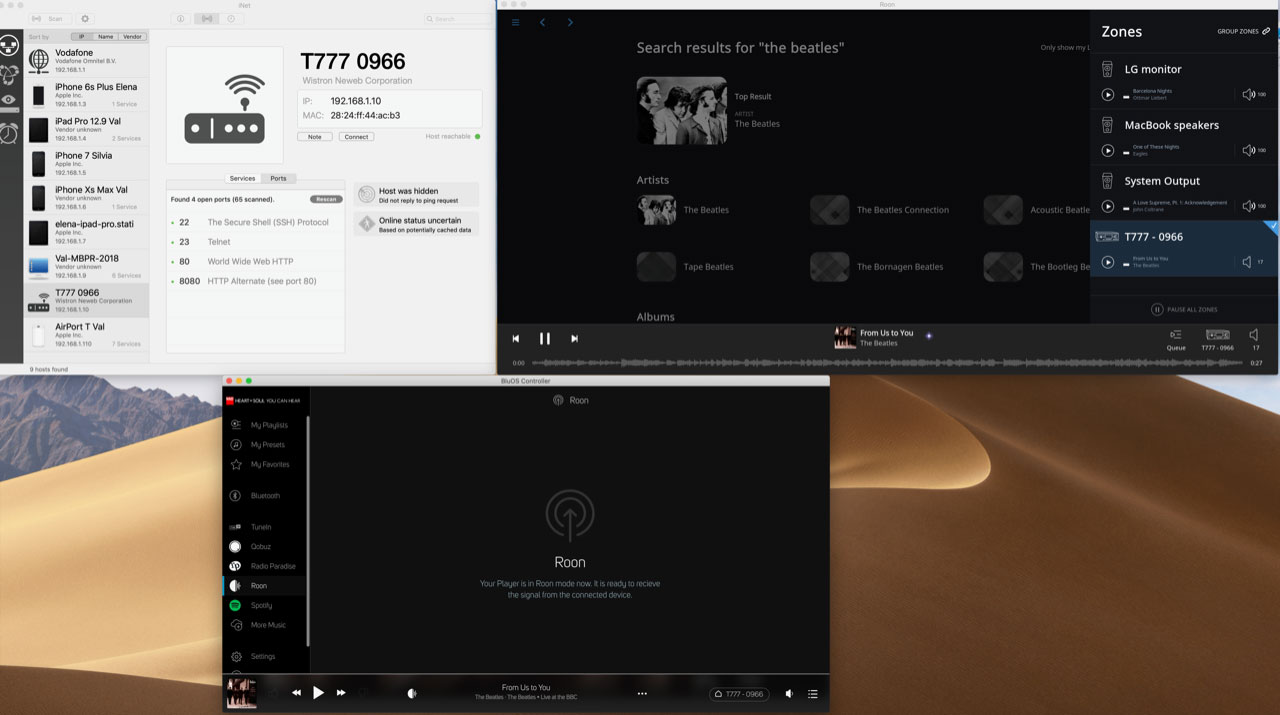Select iPhone 6s Plus Elena host
The height and width of the screenshot is (715, 1280).
[87, 95]
